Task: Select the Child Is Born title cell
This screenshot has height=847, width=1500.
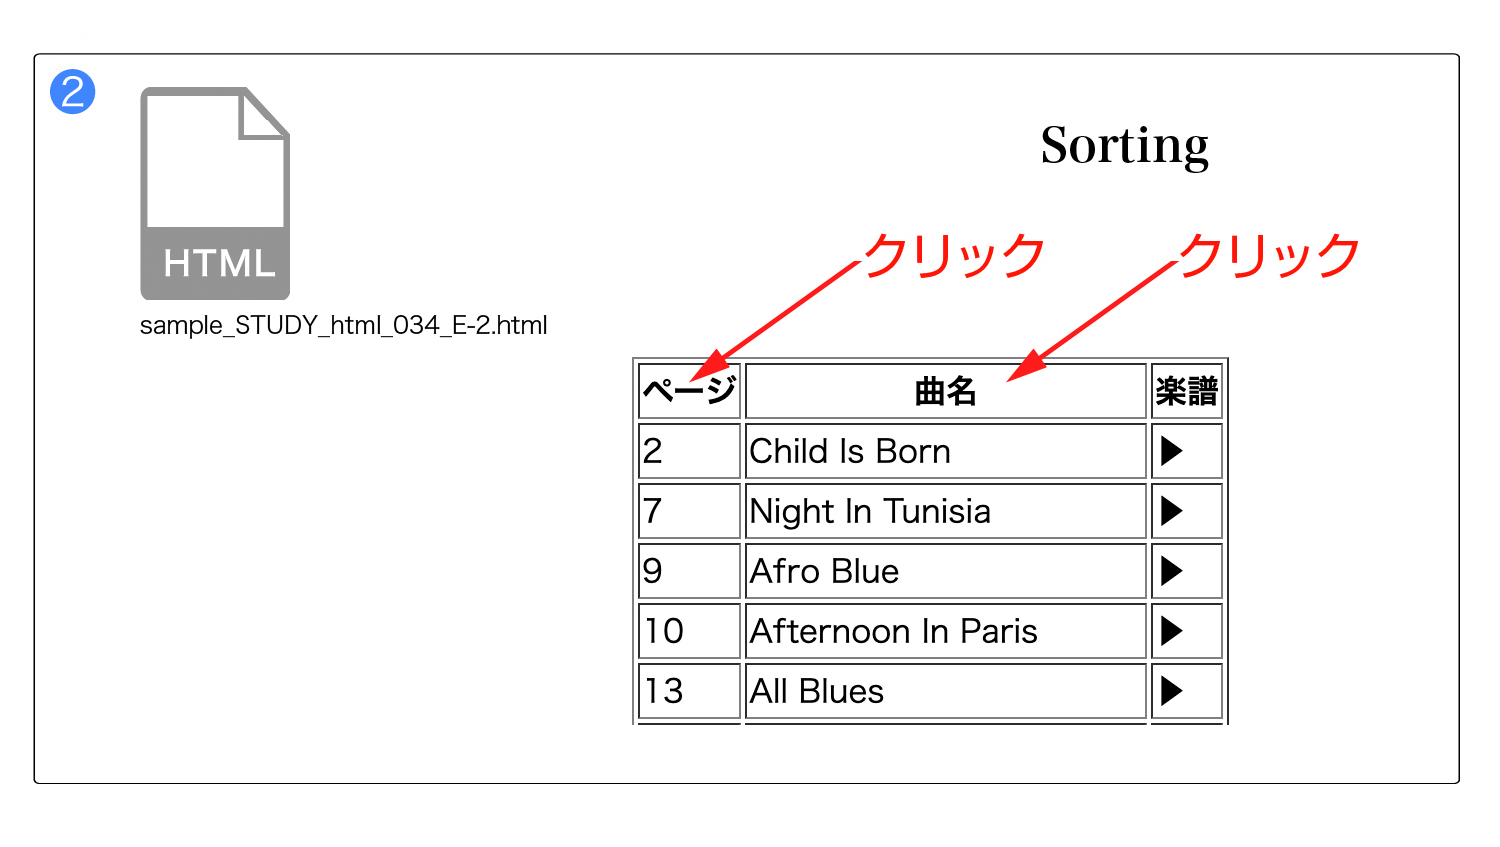Action: coord(946,451)
